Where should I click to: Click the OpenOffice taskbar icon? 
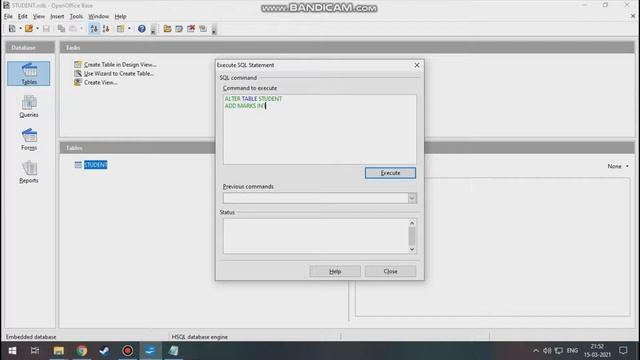tap(150, 351)
